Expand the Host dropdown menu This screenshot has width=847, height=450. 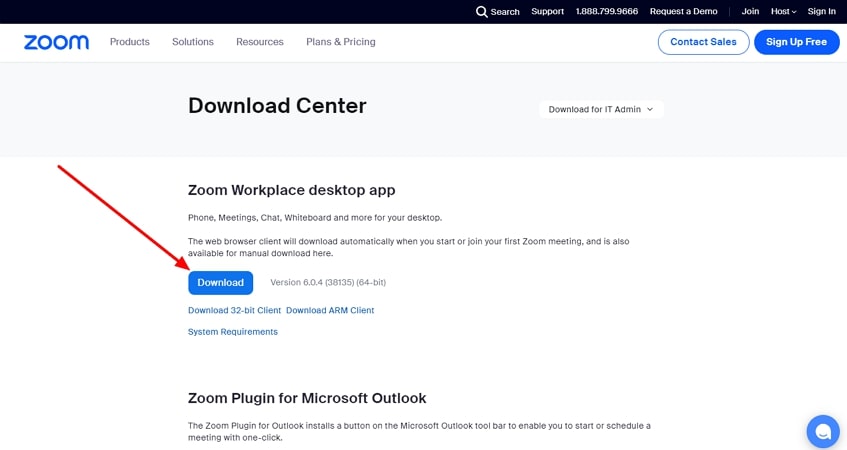783,12
